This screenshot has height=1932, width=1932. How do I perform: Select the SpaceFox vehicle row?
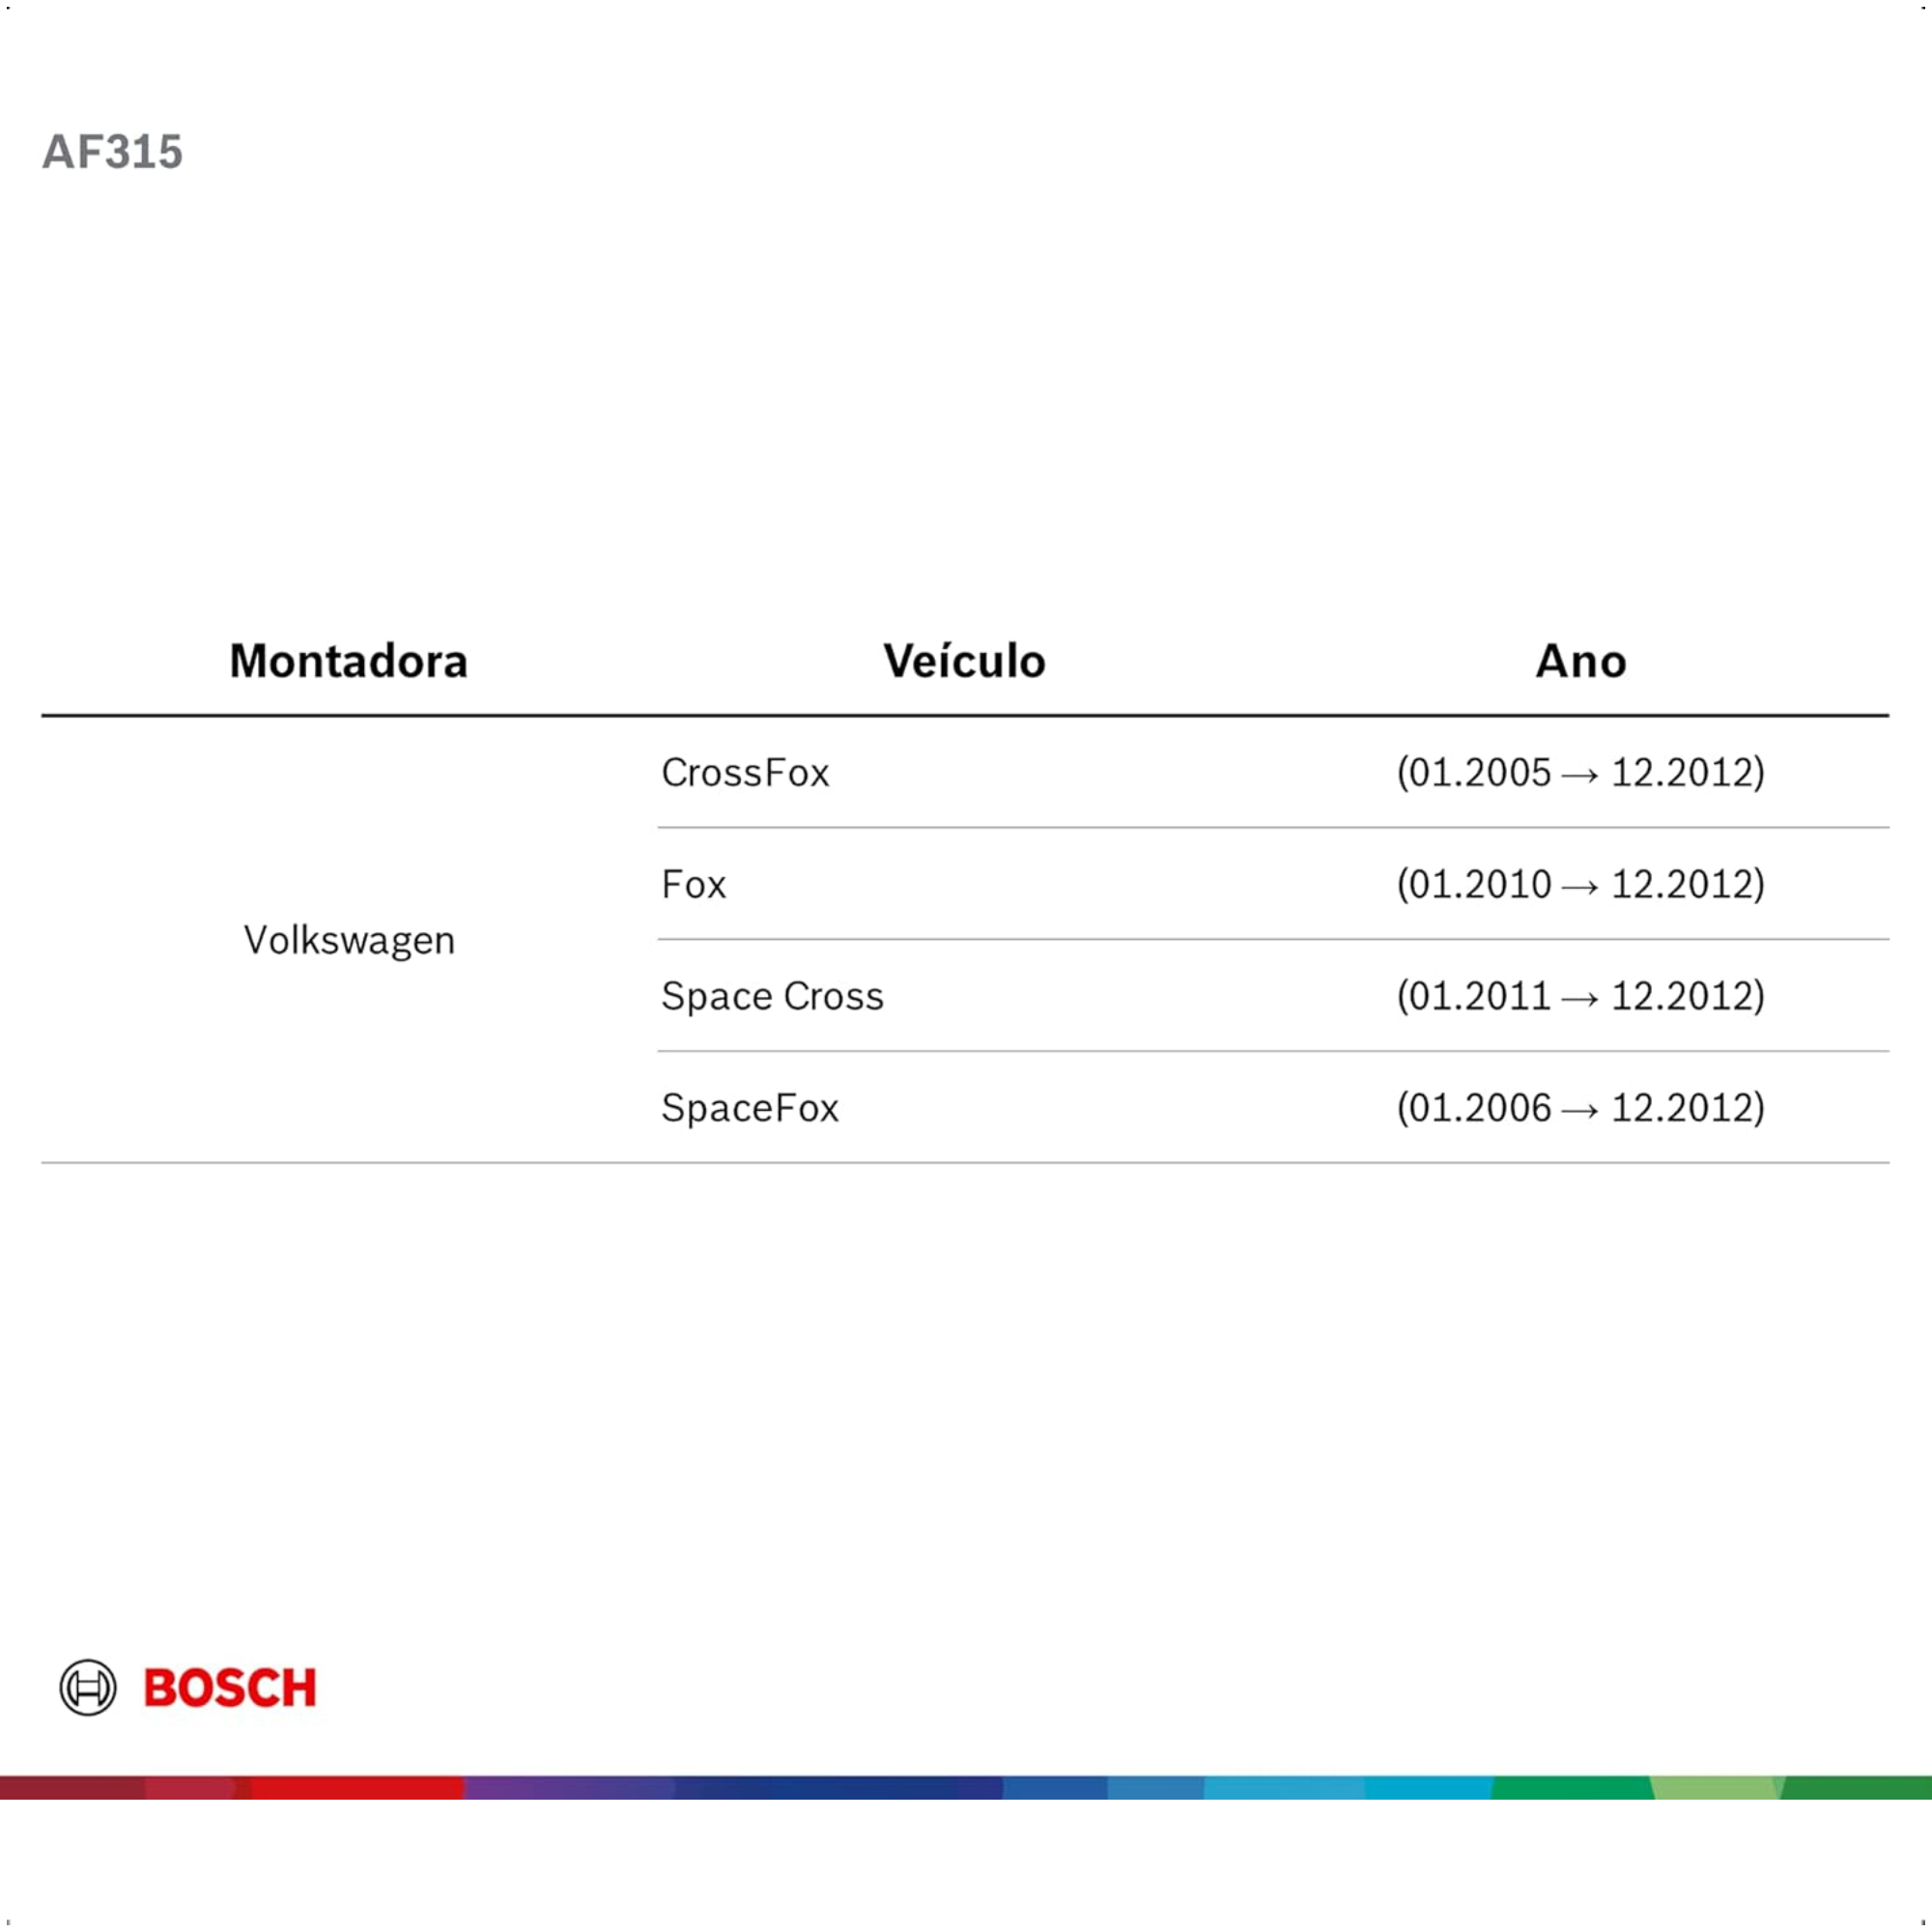(x=1273, y=1108)
